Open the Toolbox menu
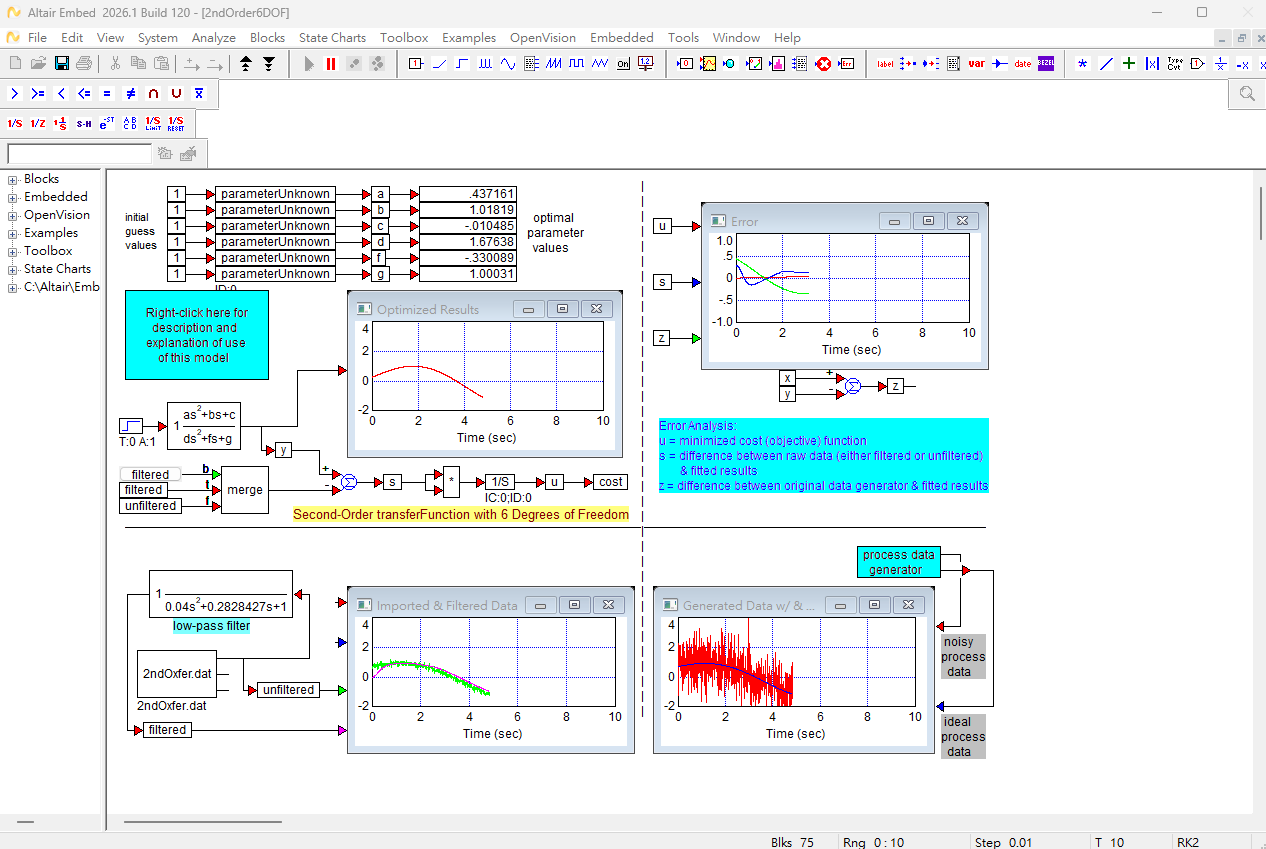Image resolution: width=1266 pixels, height=849 pixels. (x=404, y=37)
